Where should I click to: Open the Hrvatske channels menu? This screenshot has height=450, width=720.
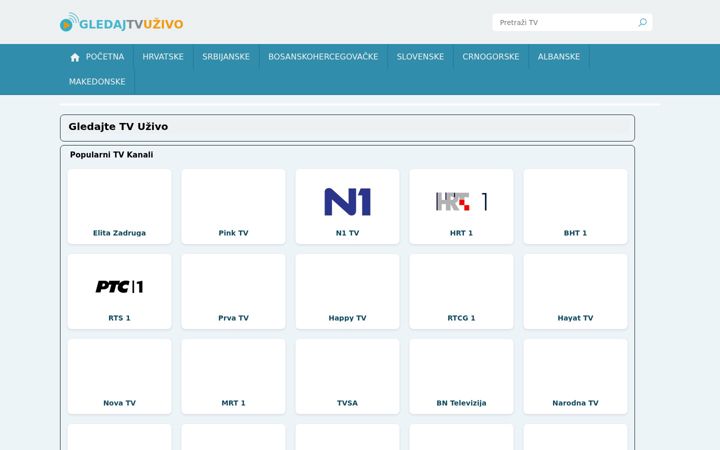(x=163, y=56)
